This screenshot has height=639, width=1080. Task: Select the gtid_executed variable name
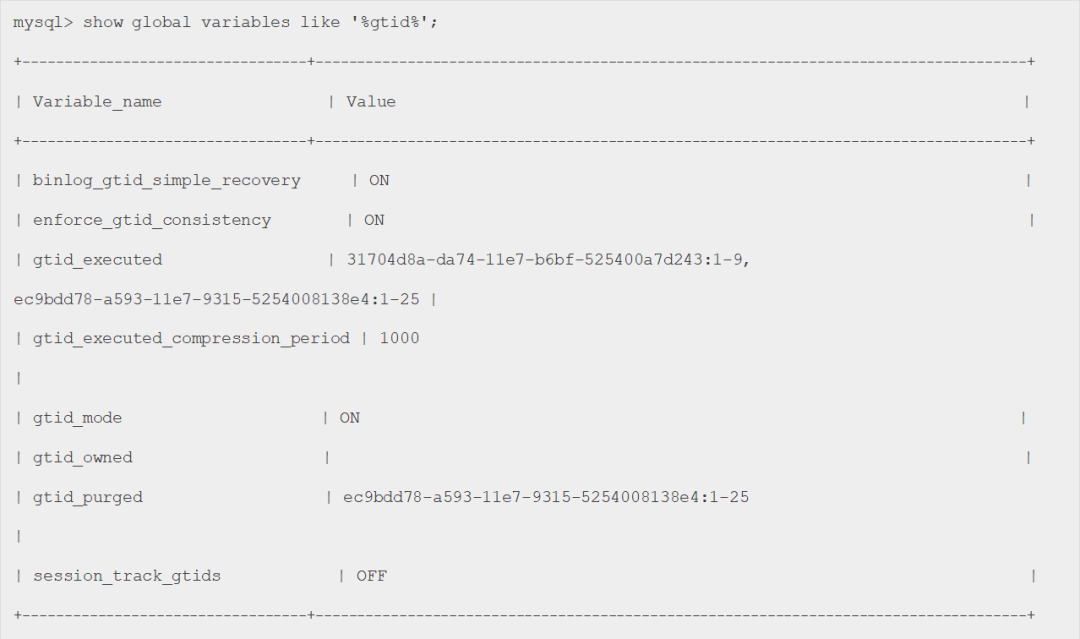(97, 259)
